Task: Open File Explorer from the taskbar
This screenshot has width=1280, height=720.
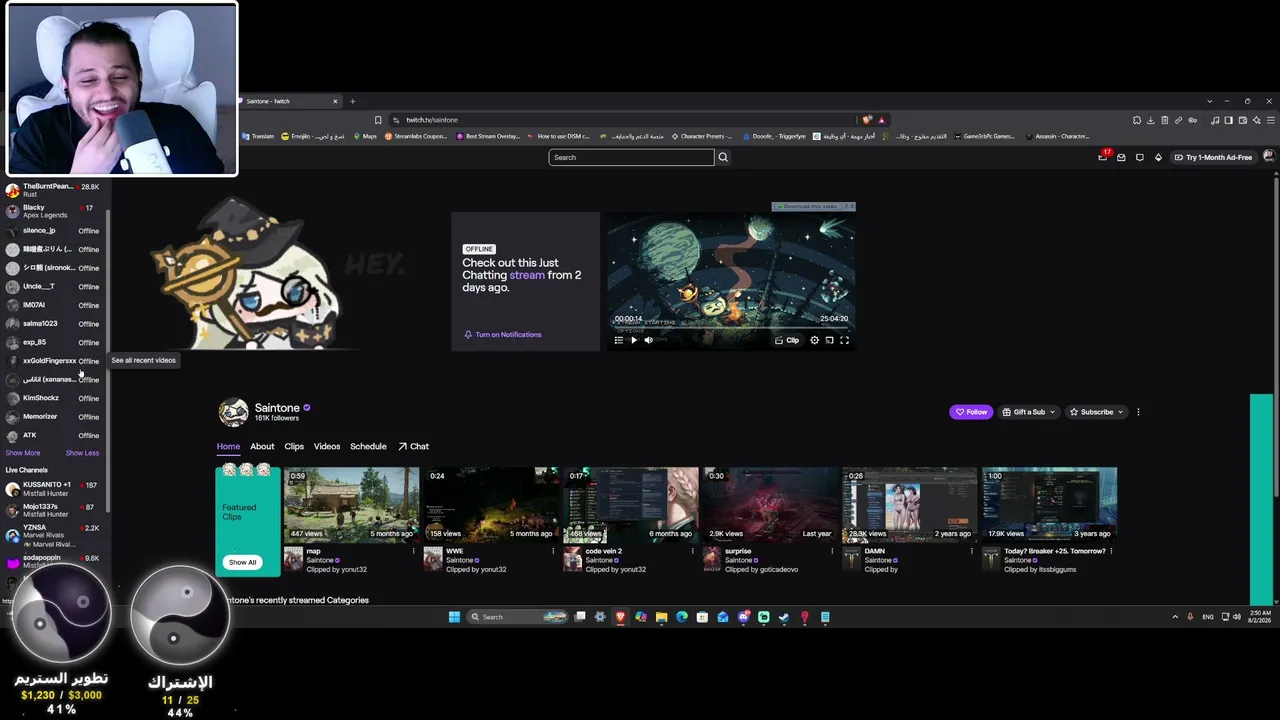Action: pyautogui.click(x=661, y=617)
